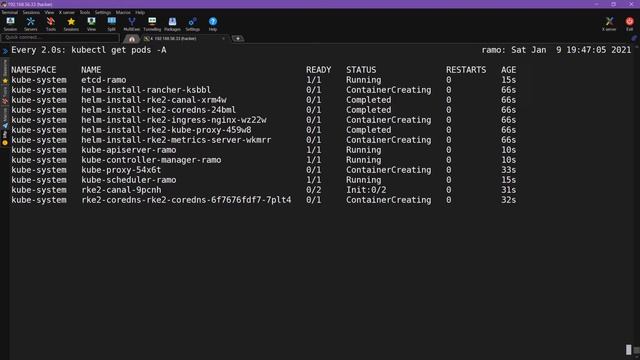The height and width of the screenshot is (360, 640).
Task: Open the Terminal menu
Action: tap(9, 12)
